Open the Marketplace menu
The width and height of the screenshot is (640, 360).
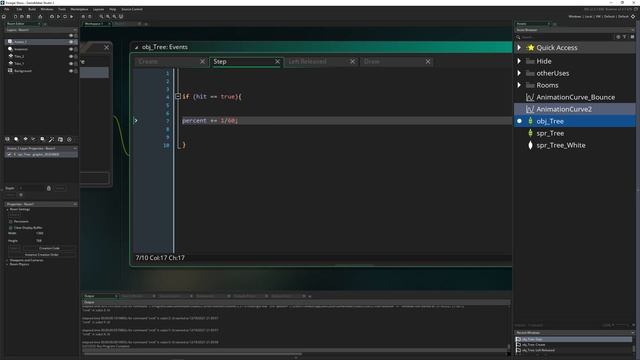pyautogui.click(x=79, y=9)
